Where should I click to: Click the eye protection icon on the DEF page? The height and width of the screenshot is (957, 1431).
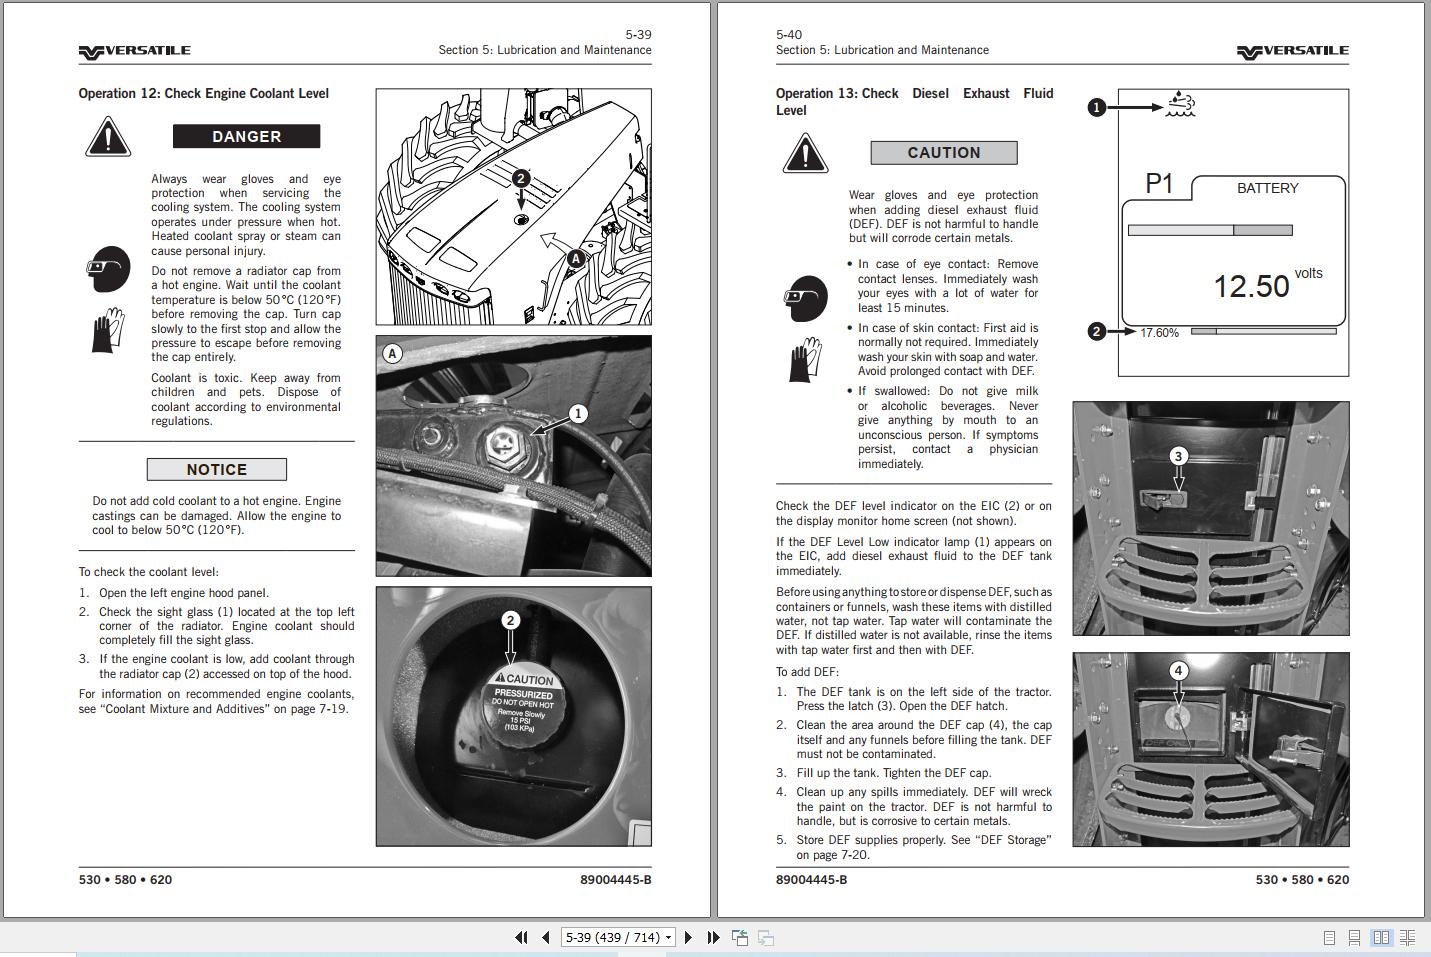806,299
